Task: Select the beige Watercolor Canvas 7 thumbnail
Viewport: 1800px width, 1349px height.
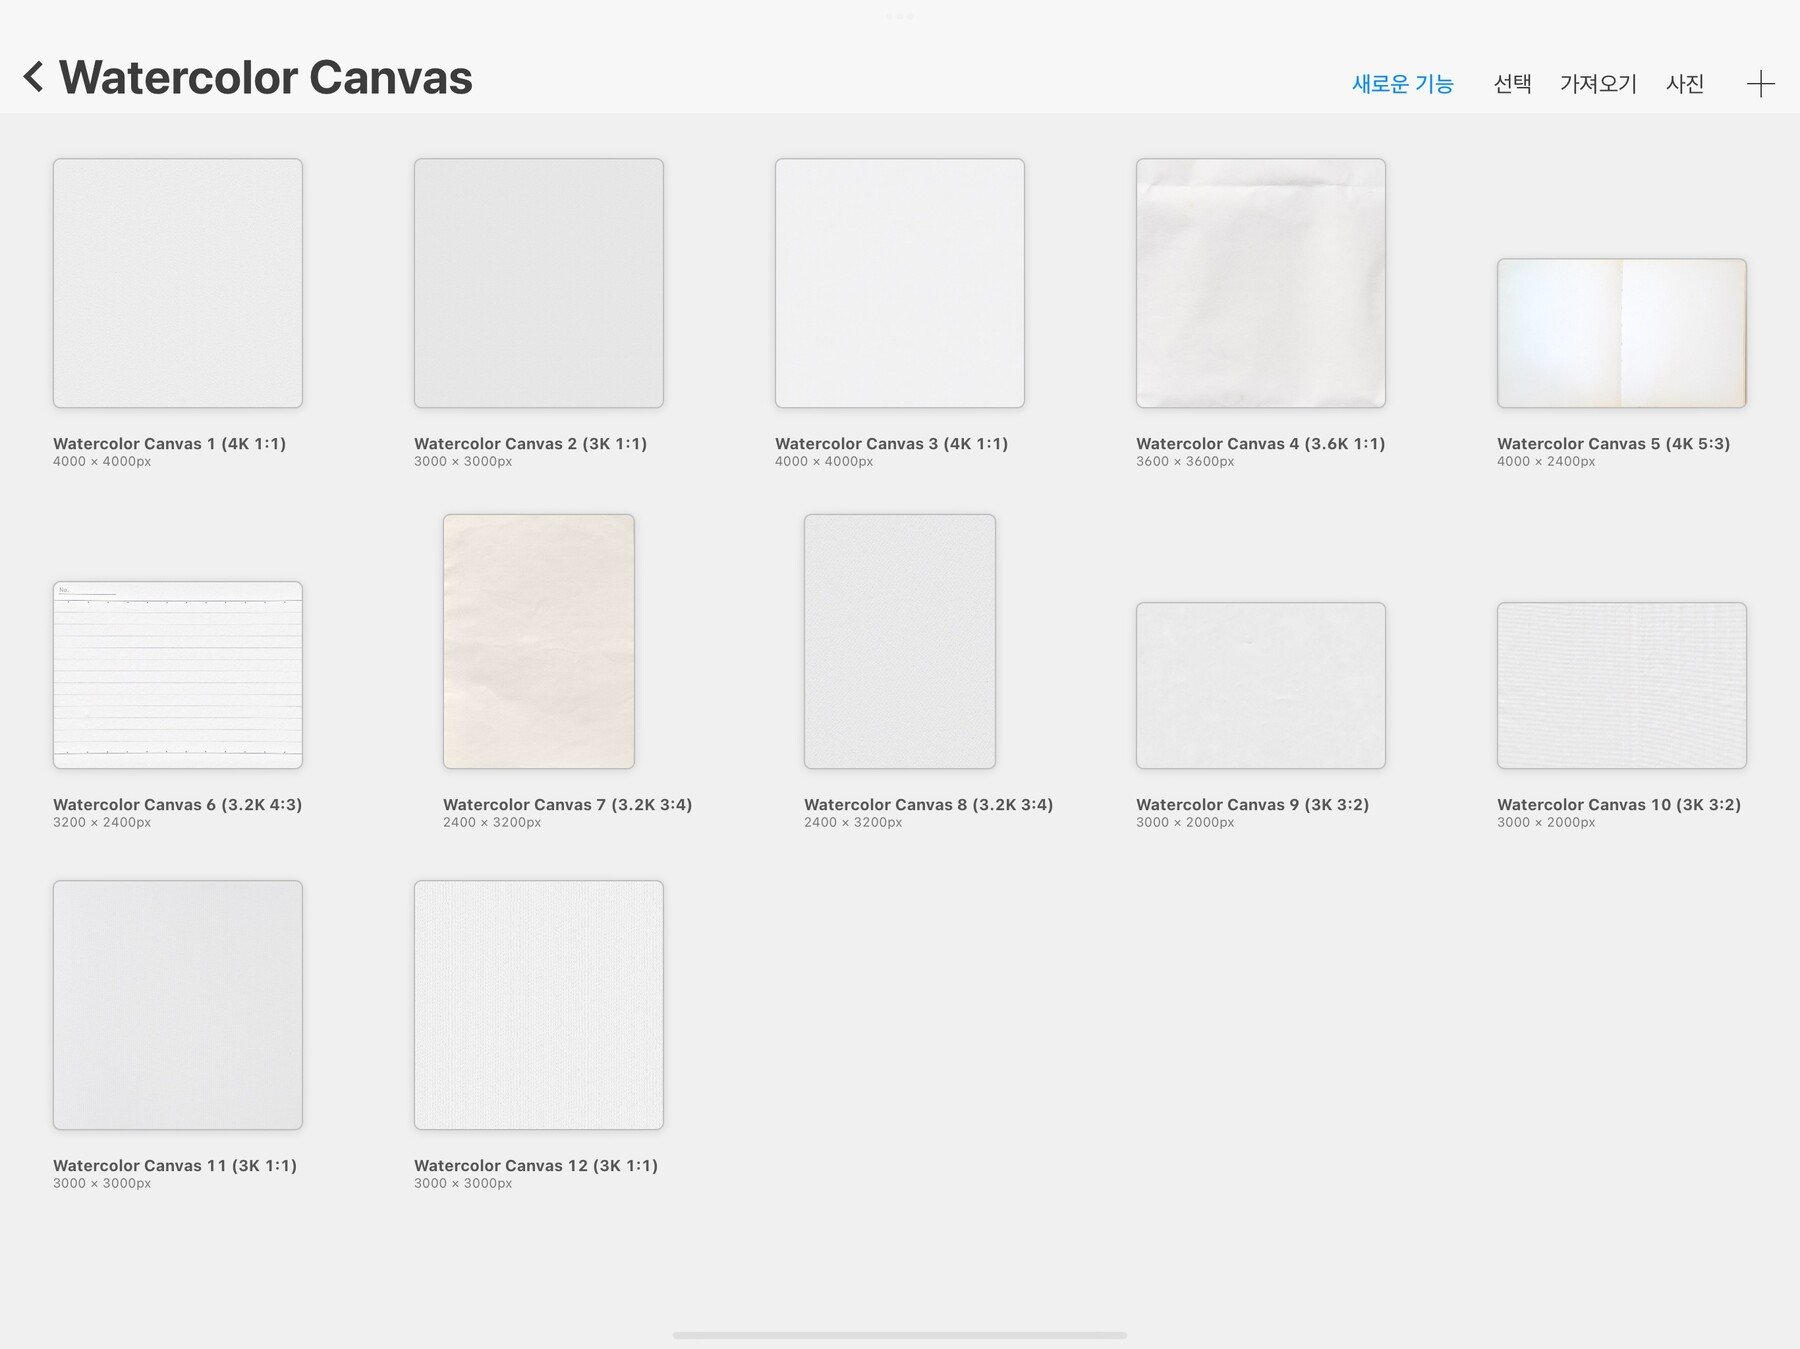Action: (x=539, y=641)
